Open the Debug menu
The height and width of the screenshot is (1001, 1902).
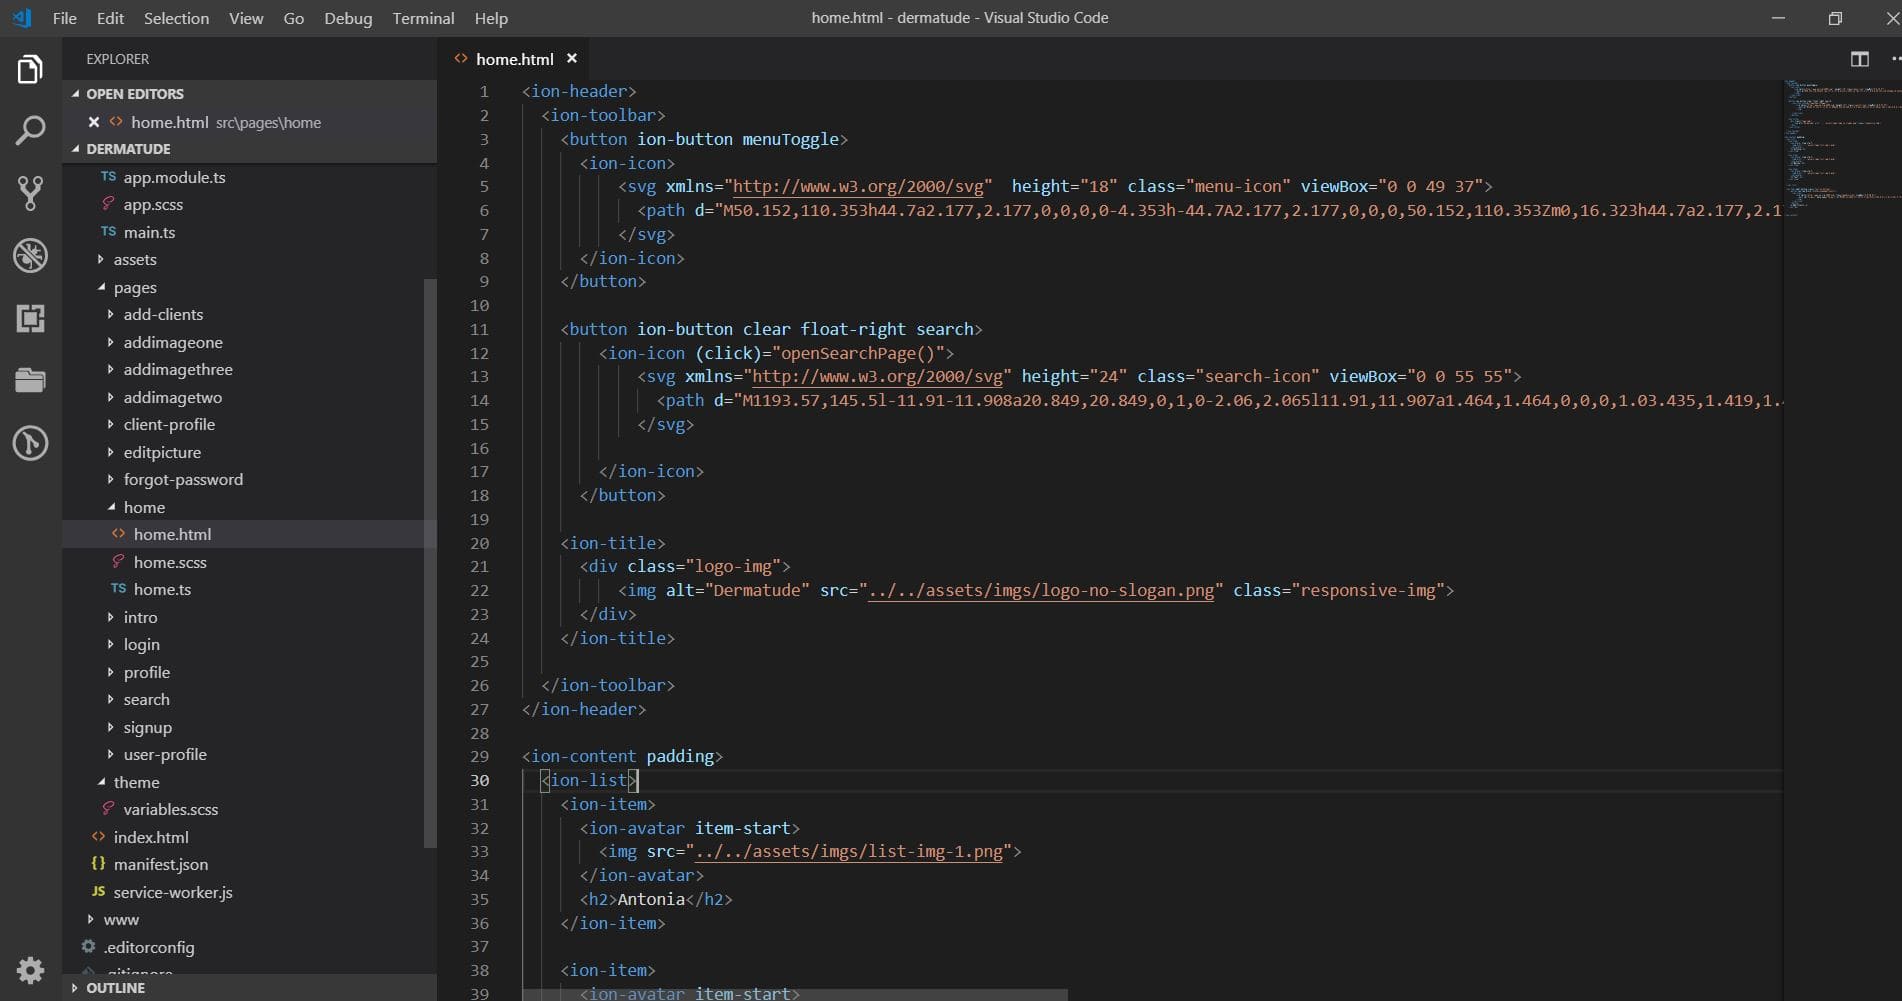(x=348, y=18)
